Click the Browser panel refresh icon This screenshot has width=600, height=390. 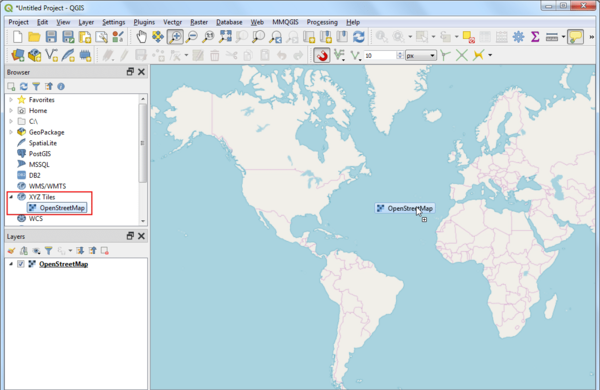[x=24, y=86]
